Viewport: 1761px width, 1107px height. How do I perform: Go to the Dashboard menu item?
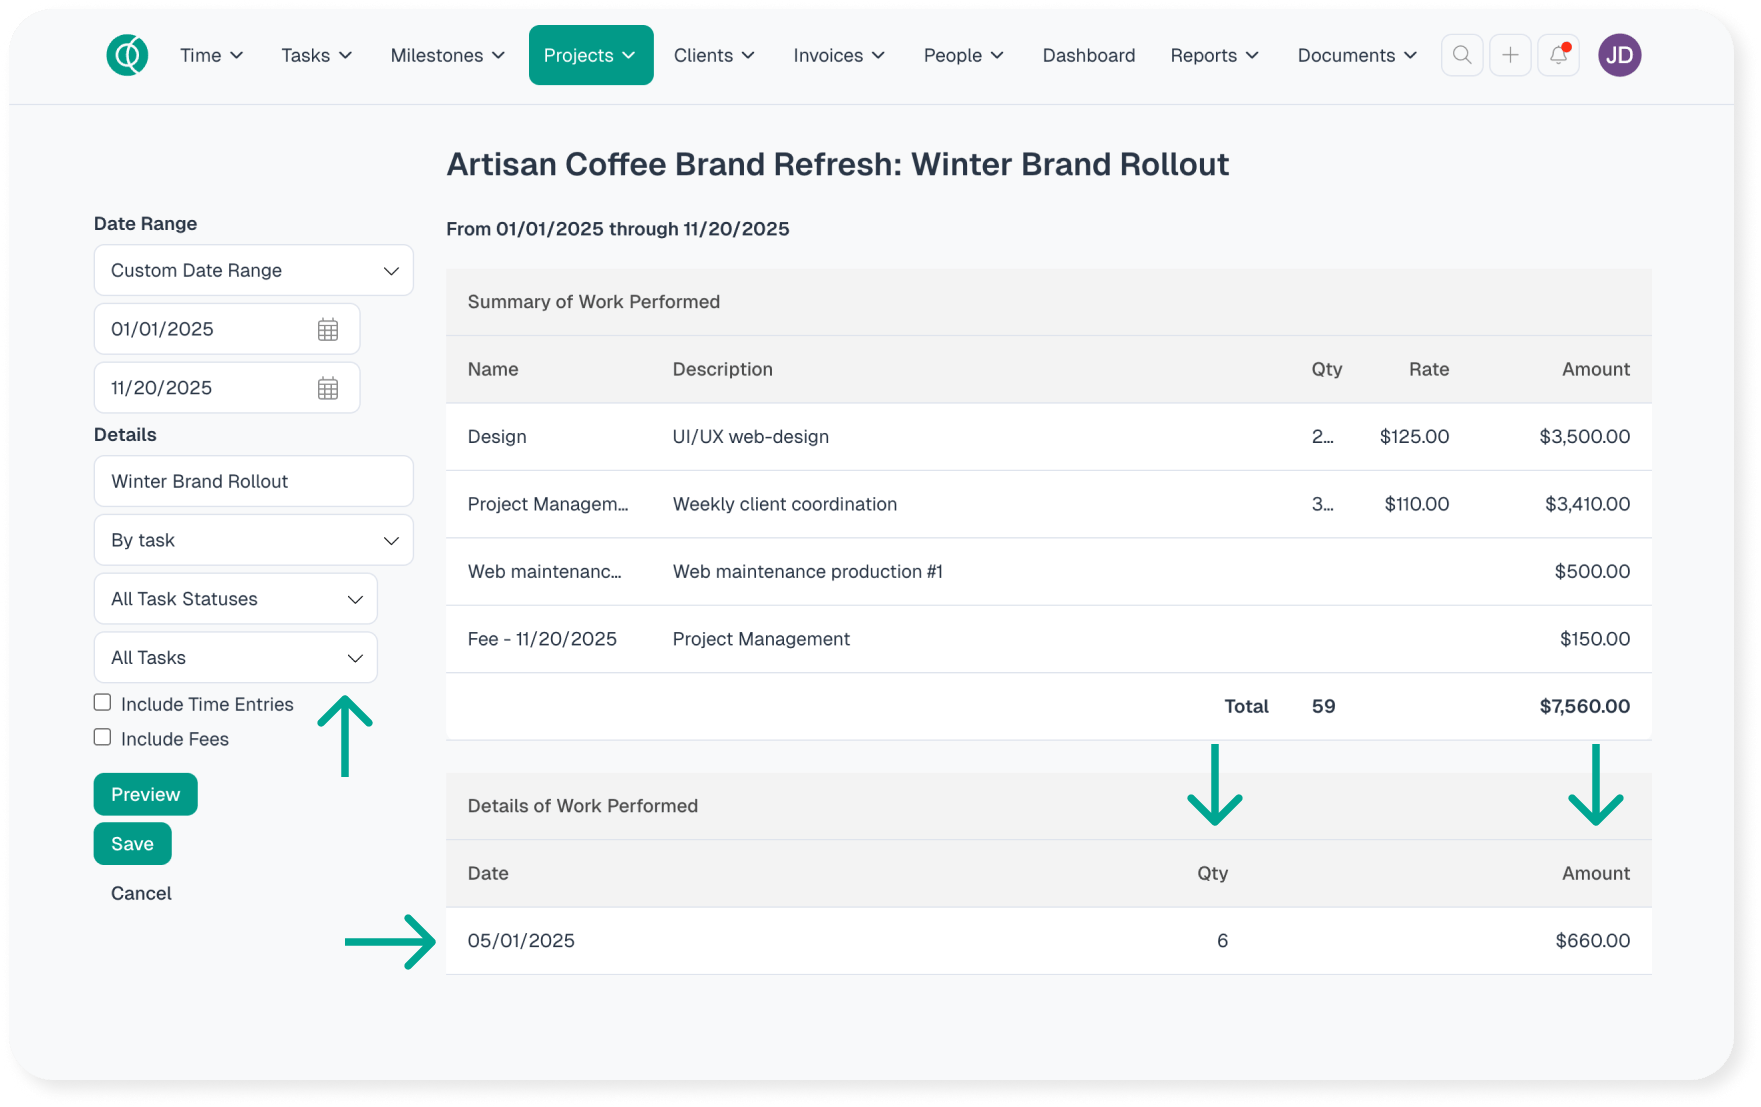1088,56
